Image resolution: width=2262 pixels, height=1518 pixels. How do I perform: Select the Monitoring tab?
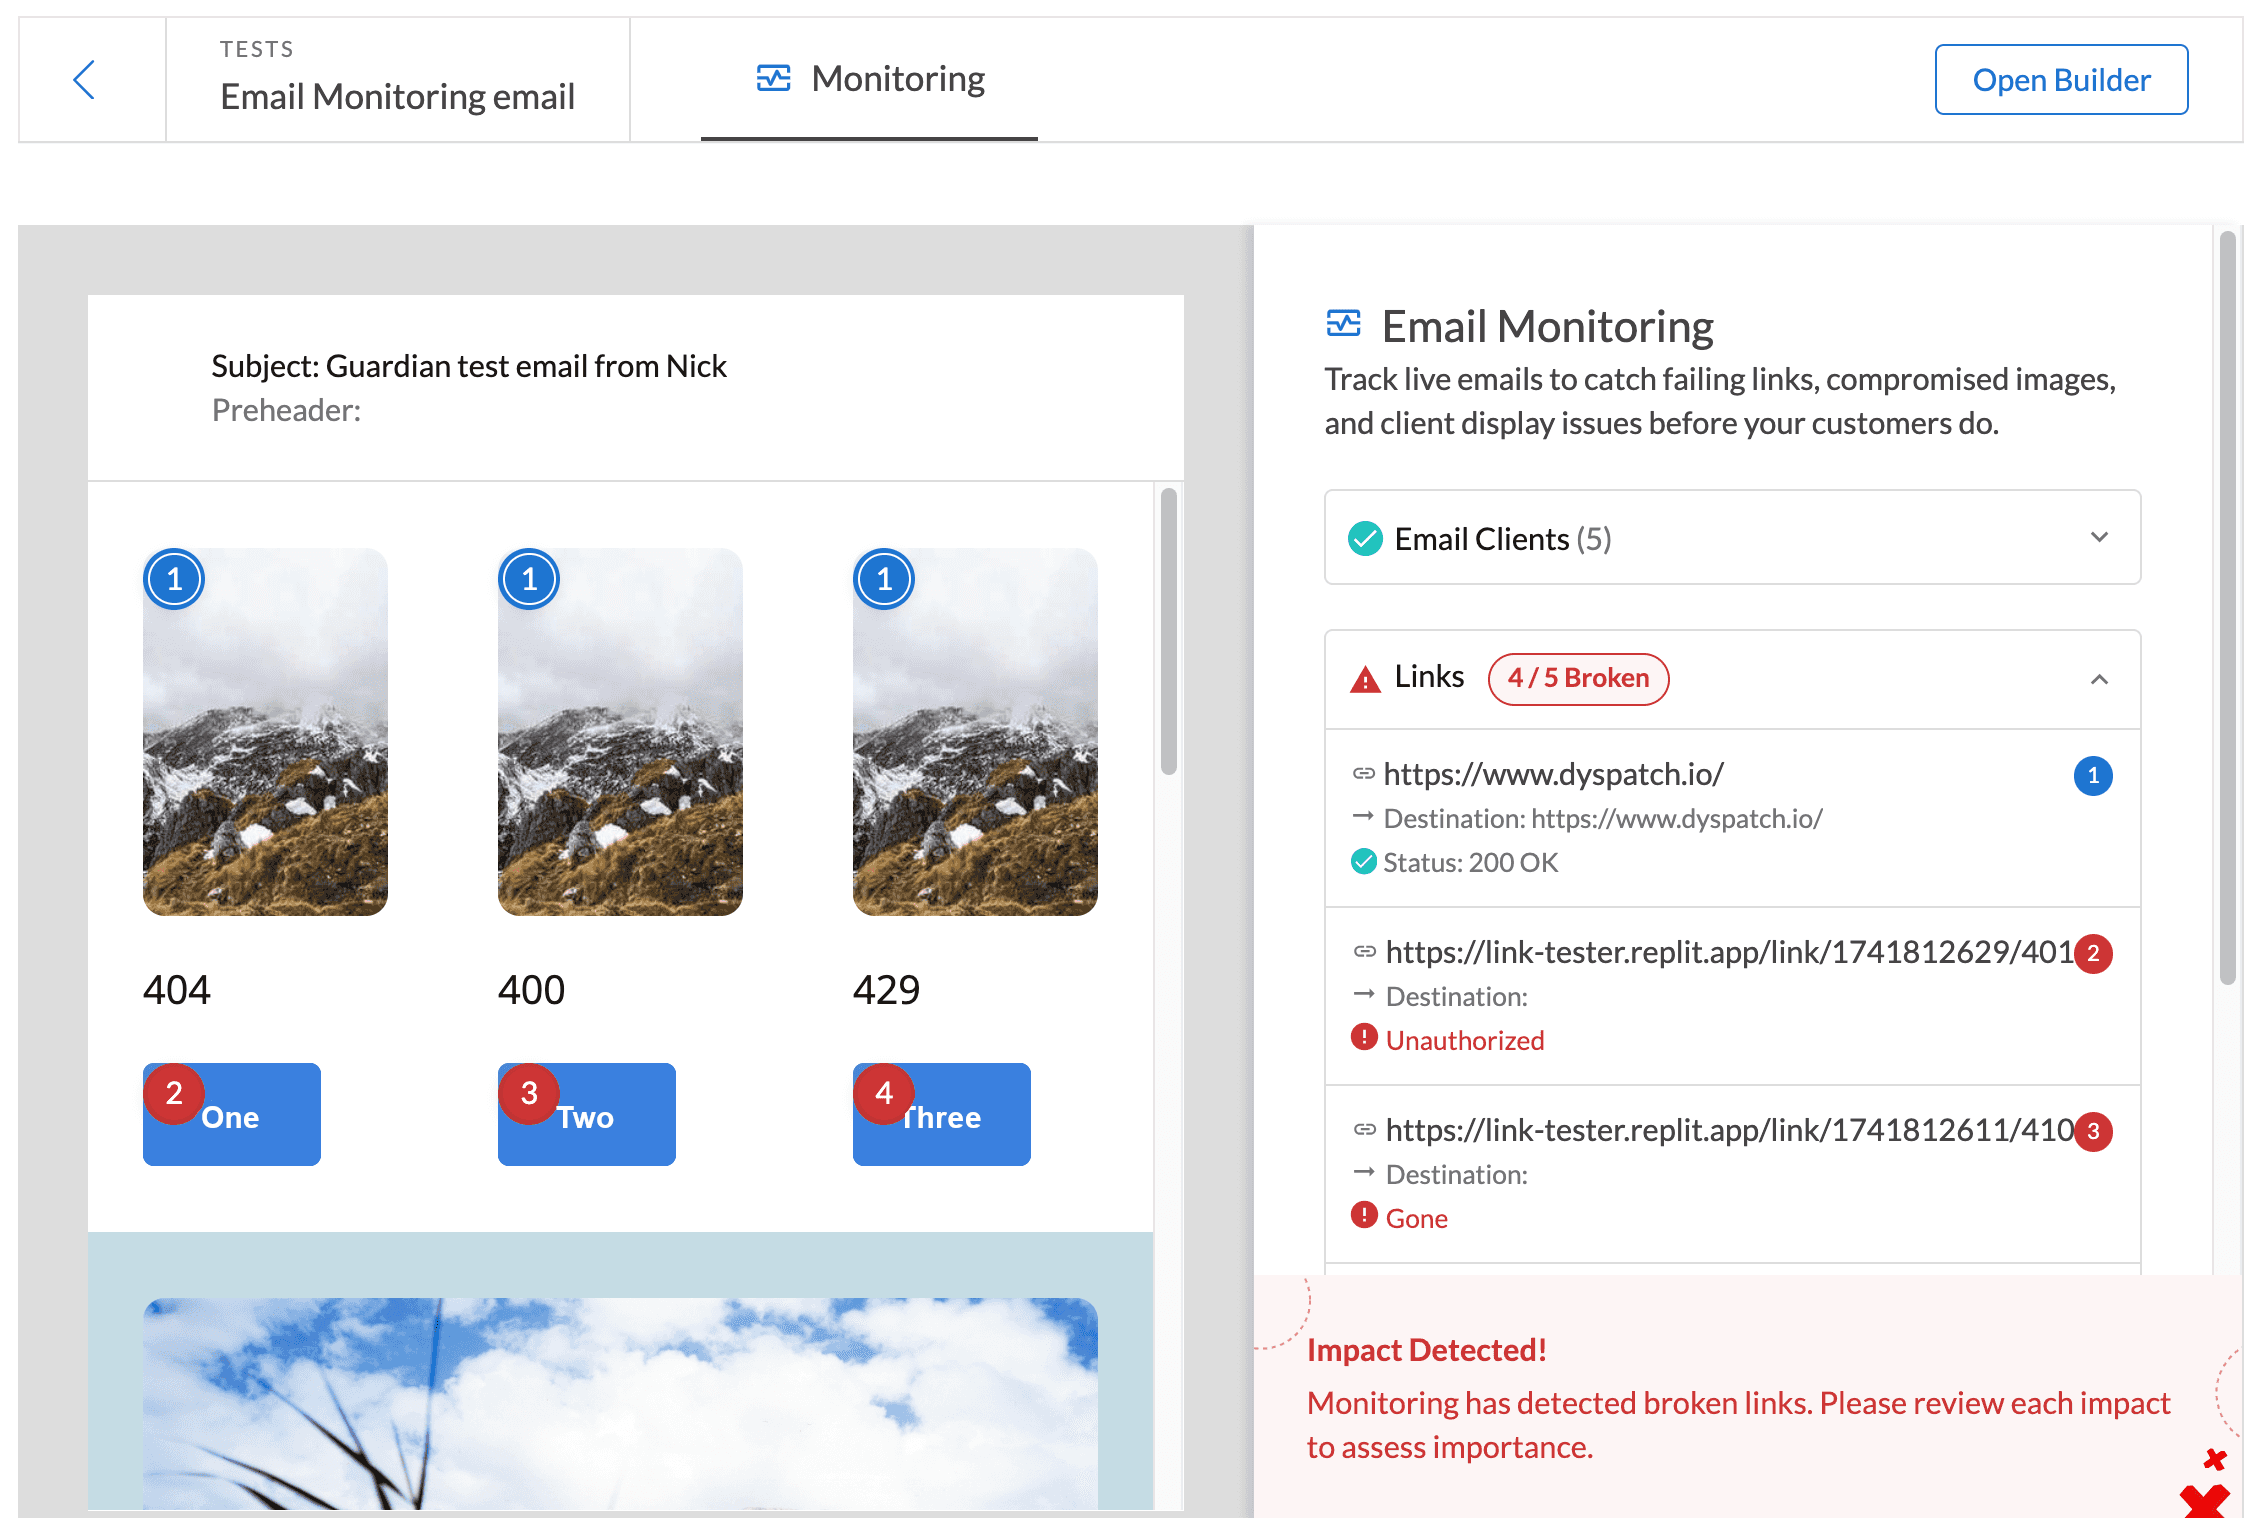click(x=897, y=78)
